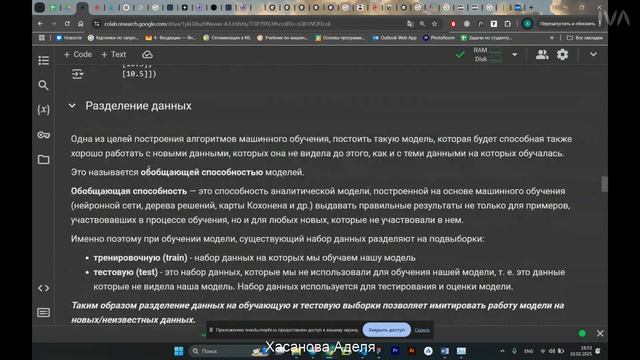The height and width of the screenshot is (360, 640).
Task: Open the RAM/Disk runtime dropdown arrow
Action: point(515,54)
